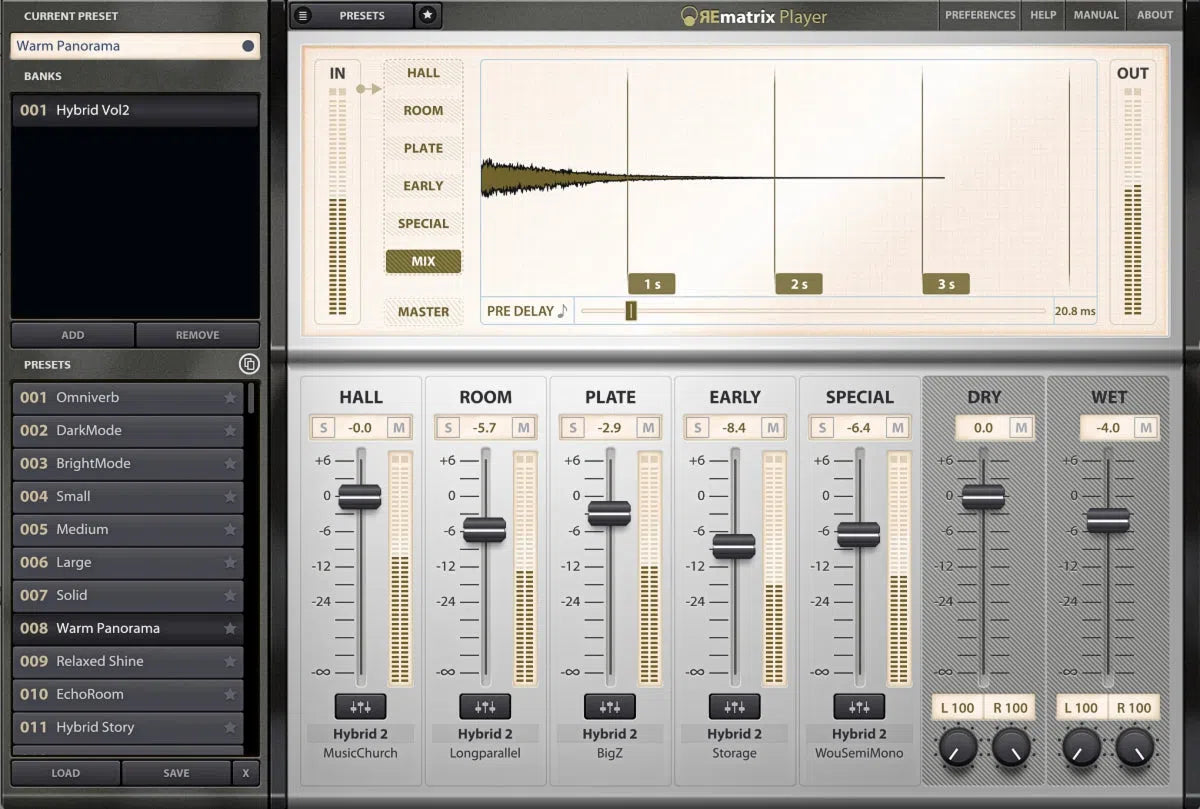The image size is (1200, 809).
Task: Click the EARLY channel fader-settings icon
Action: tap(734, 706)
